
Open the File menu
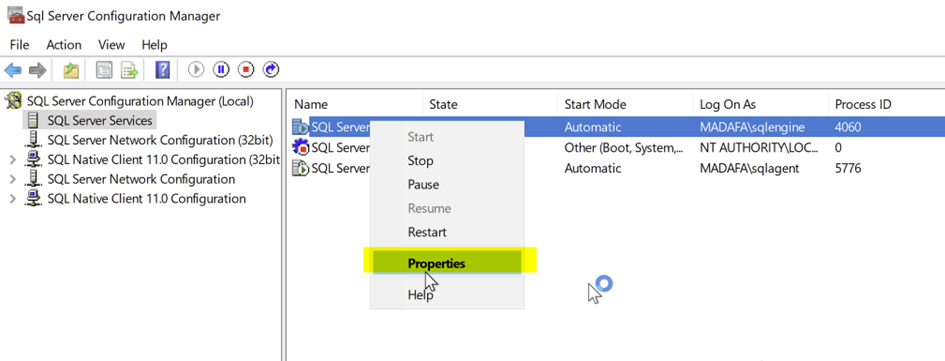19,45
